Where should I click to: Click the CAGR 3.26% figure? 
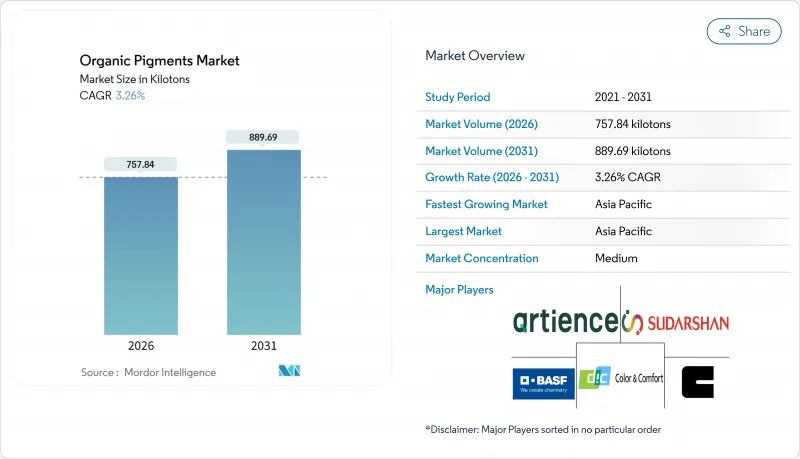112,95
